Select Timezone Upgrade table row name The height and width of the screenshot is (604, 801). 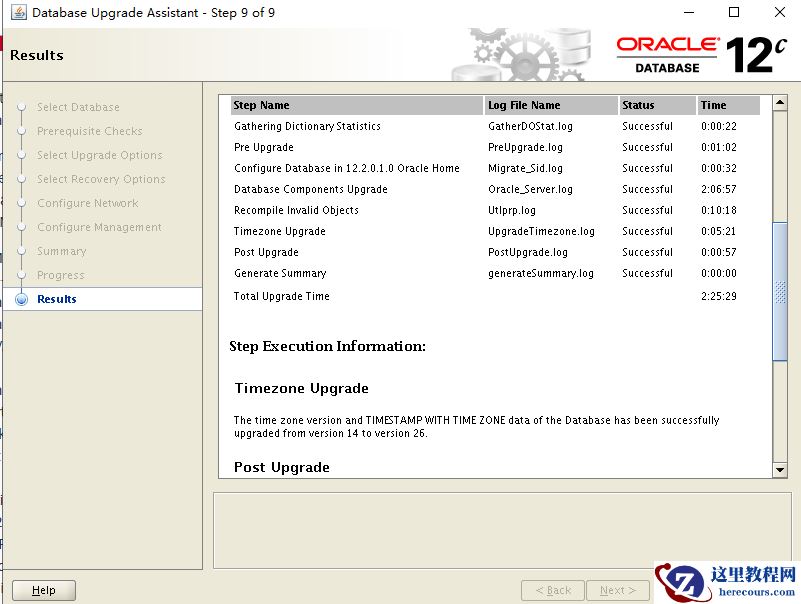point(279,231)
